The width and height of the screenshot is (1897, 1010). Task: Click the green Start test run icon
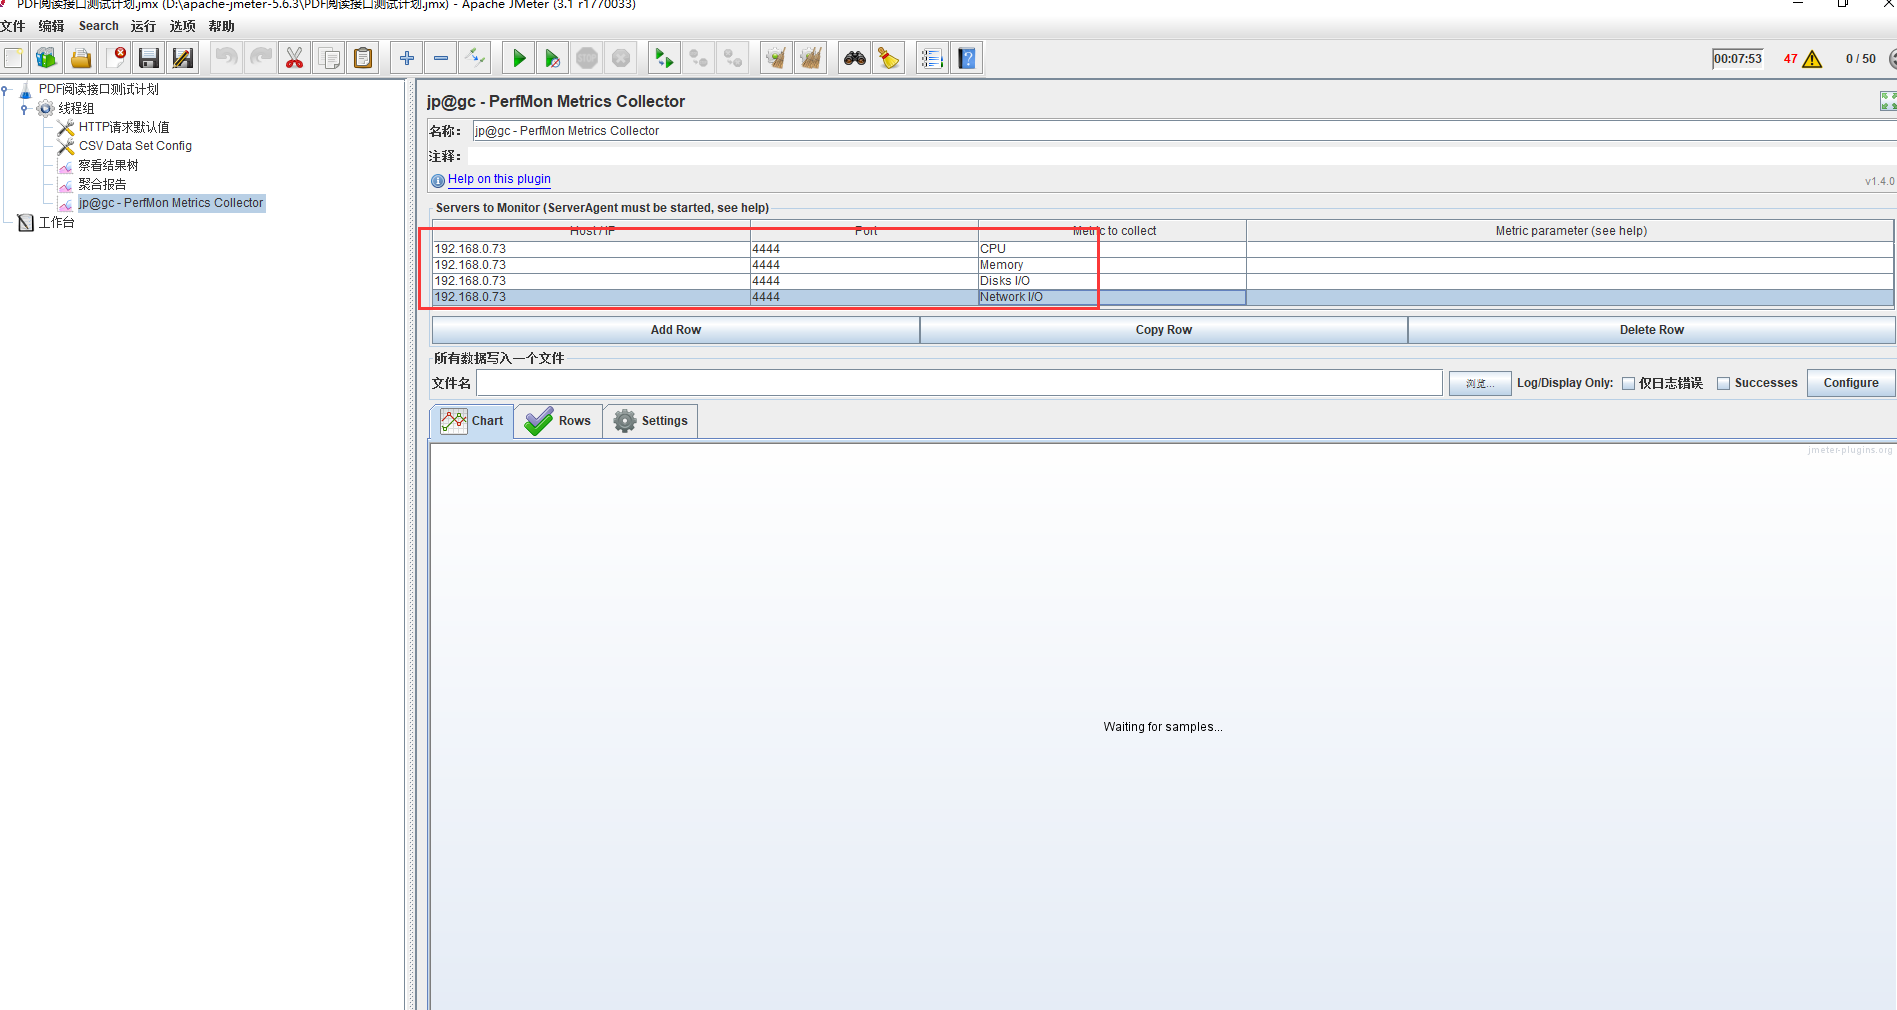[x=518, y=59]
